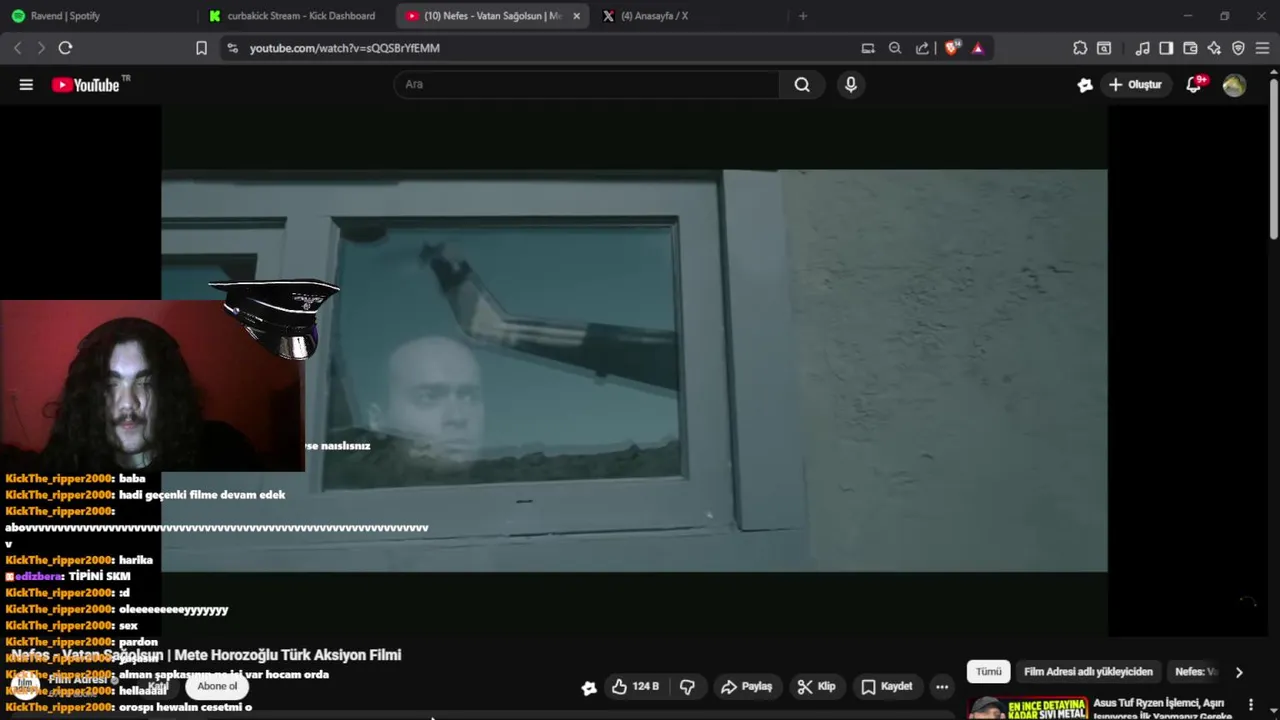Screen dimensions: 1280x720
Task: Switch to the Anasayfa / X tab
Action: click(690, 16)
